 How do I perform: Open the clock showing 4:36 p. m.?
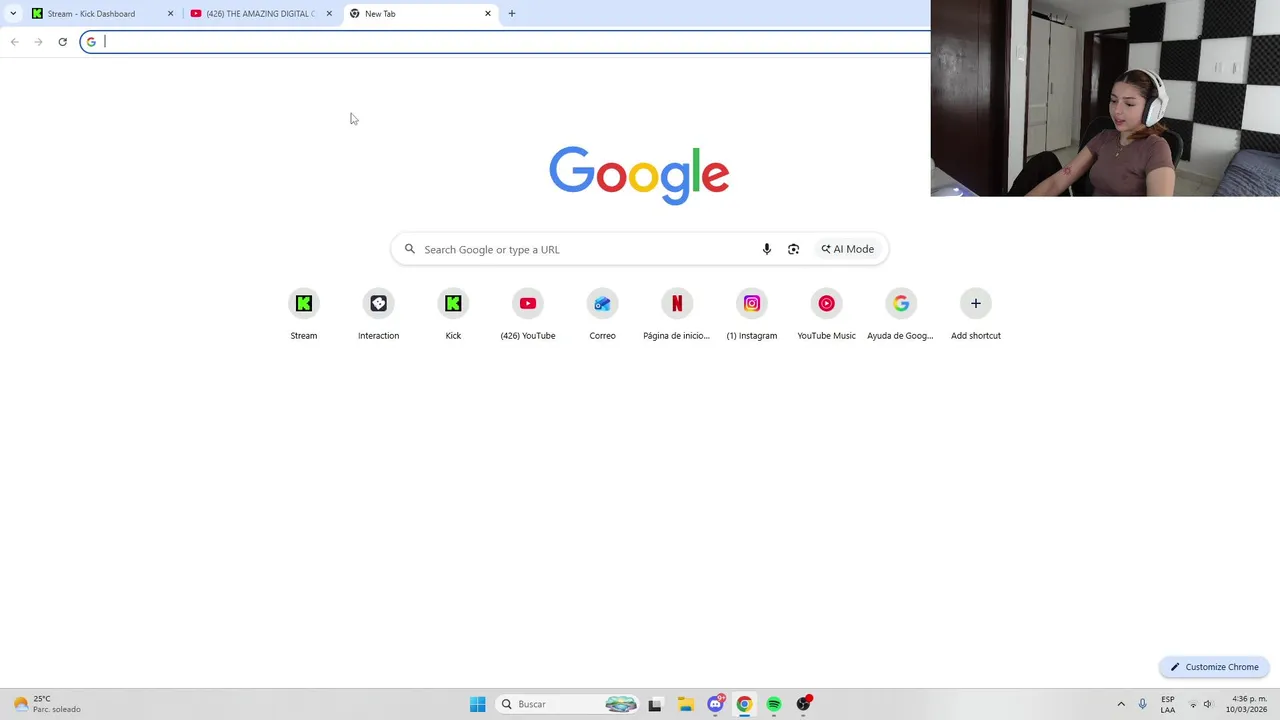click(1245, 704)
